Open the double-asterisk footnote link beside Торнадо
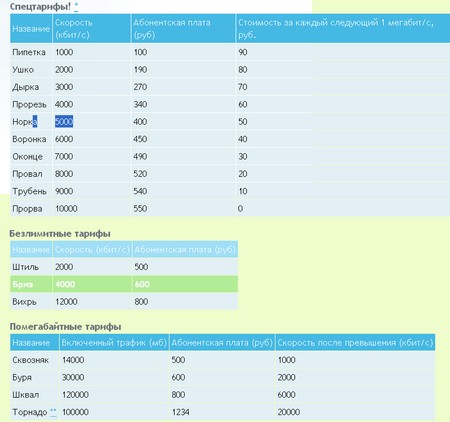 pyautogui.click(x=53, y=412)
